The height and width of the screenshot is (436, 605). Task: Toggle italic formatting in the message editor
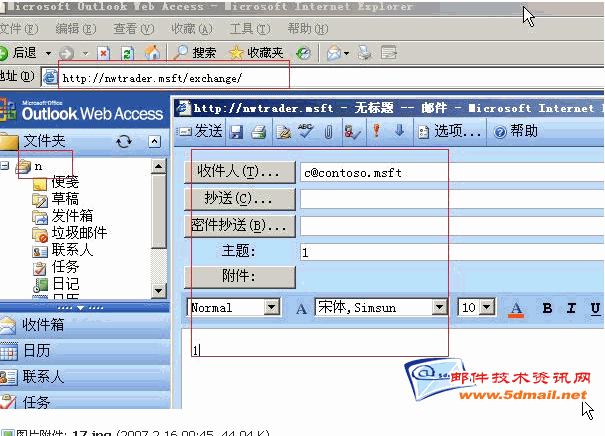pos(572,308)
